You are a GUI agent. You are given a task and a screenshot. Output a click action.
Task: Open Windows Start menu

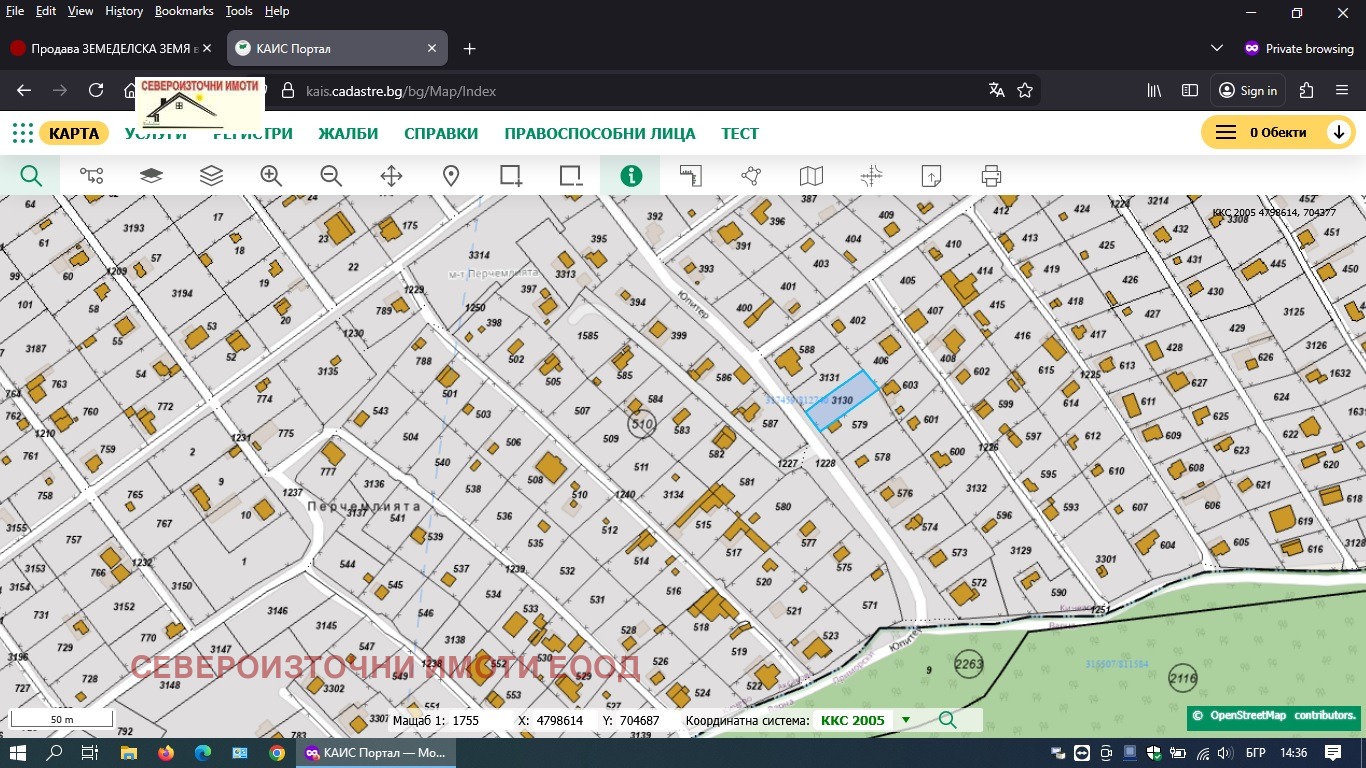coord(18,753)
